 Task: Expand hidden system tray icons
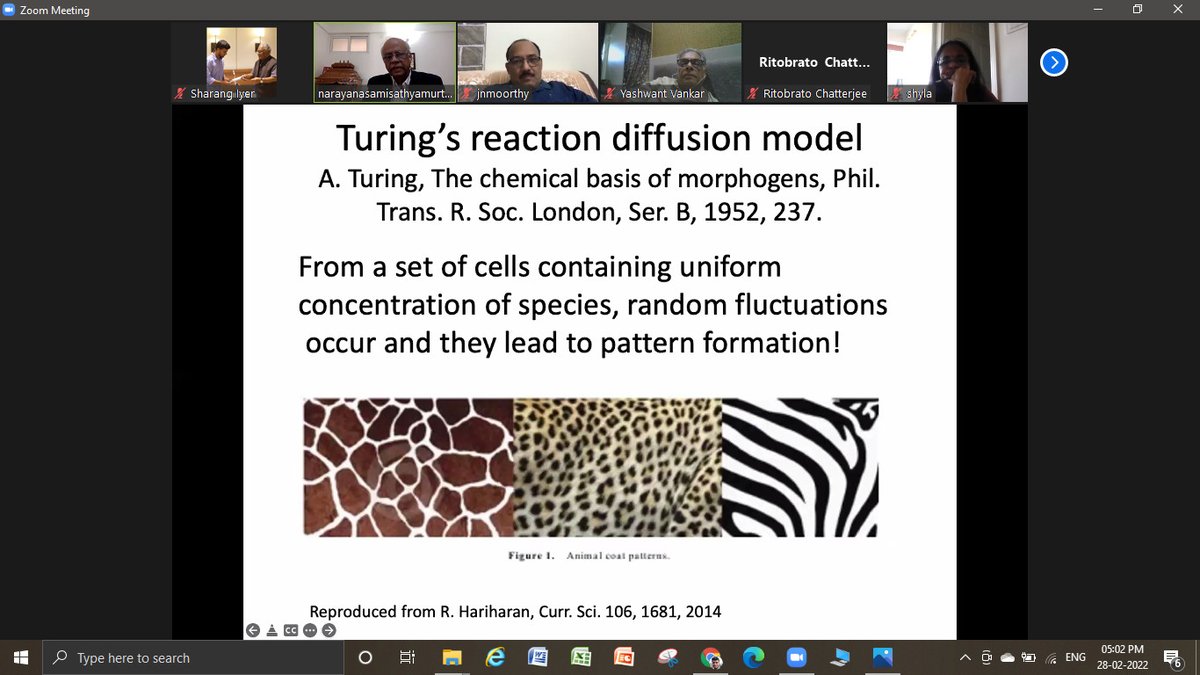964,657
